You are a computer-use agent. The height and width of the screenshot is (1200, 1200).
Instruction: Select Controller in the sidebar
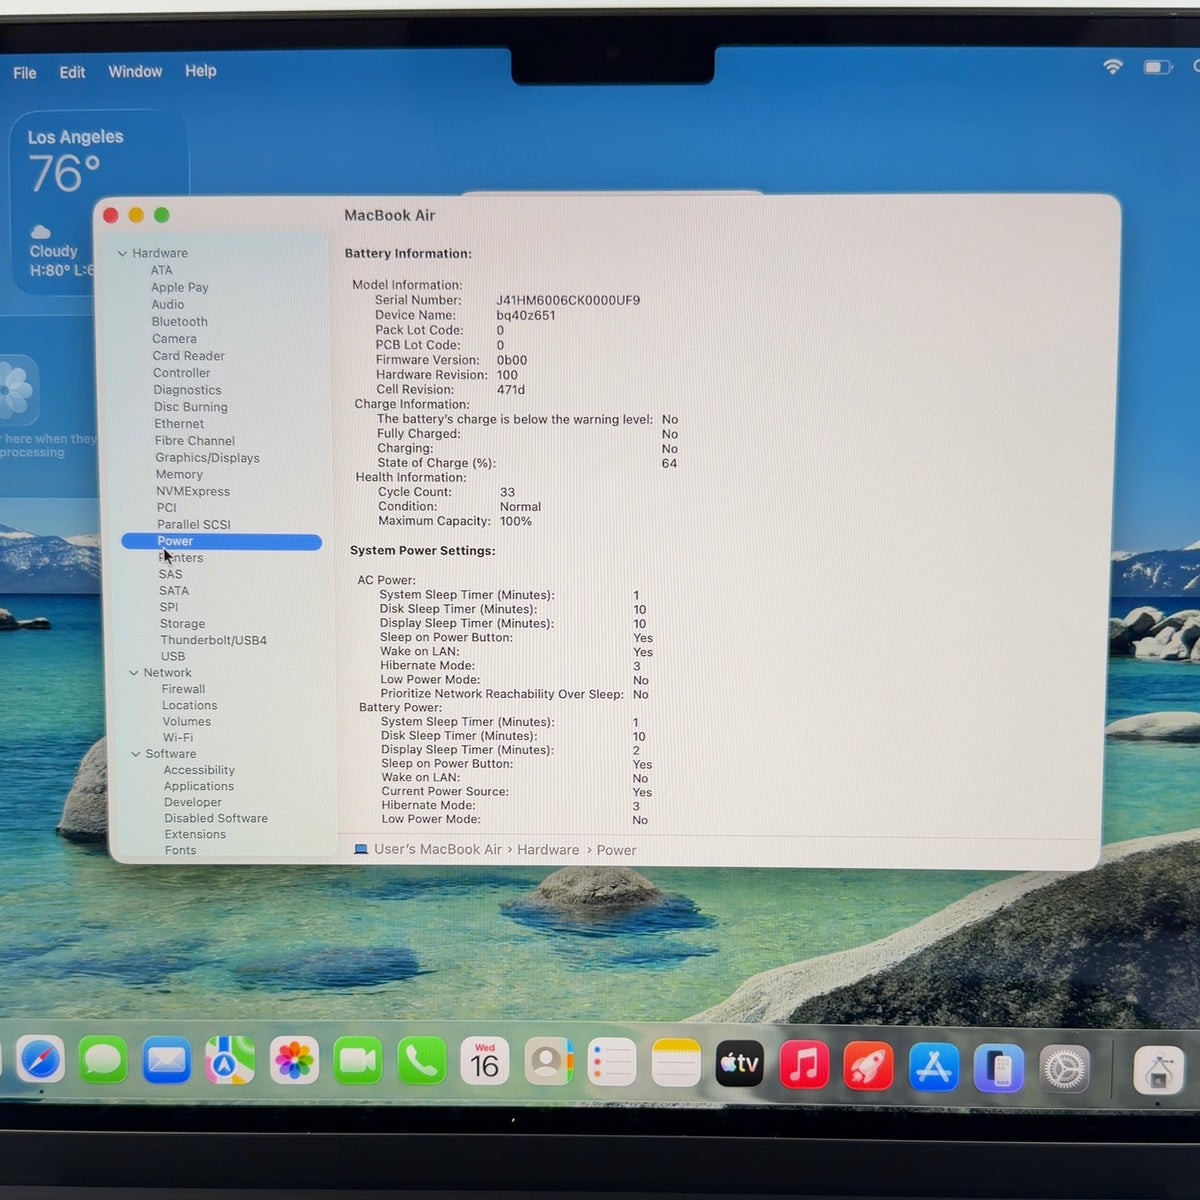(x=182, y=372)
